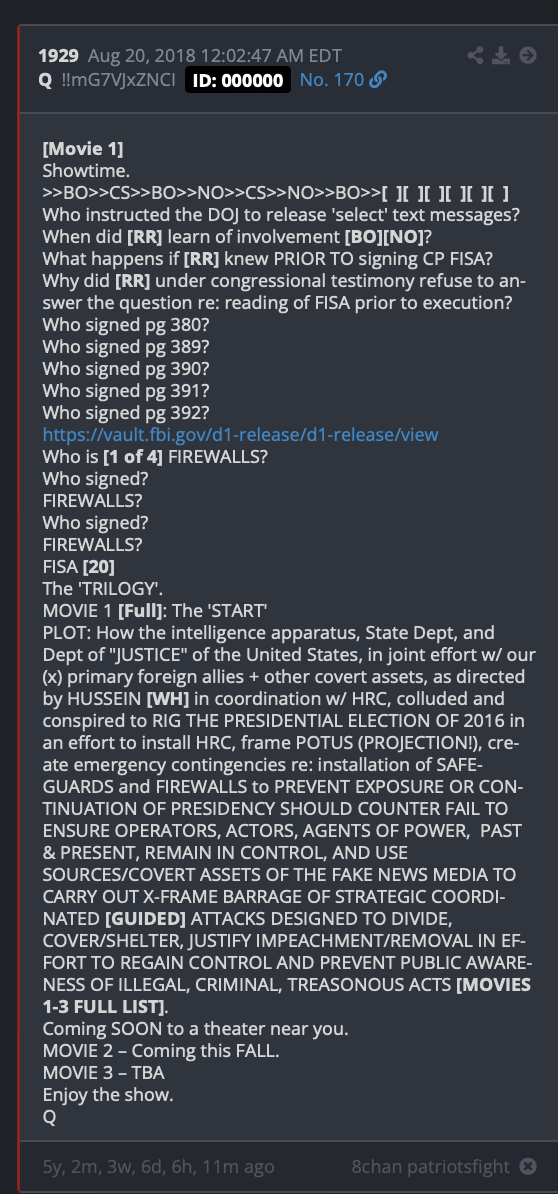
Task: Click the author name Q in header
Action: pyautogui.click(x=45, y=79)
